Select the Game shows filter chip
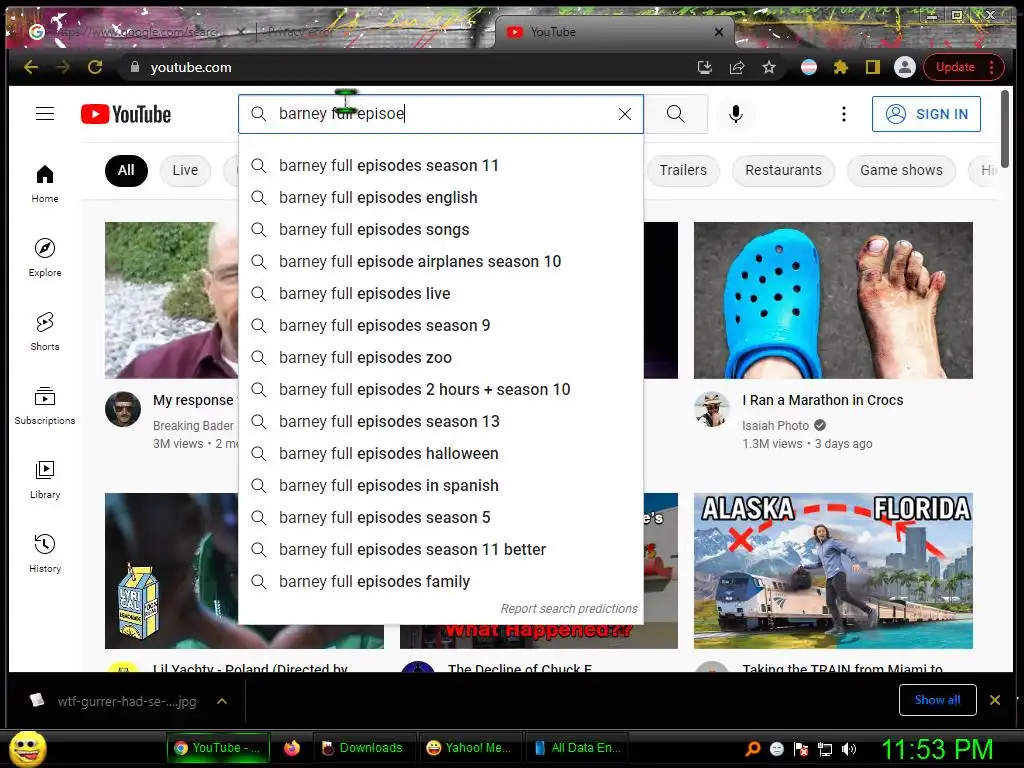The image size is (1024, 768). [901, 170]
